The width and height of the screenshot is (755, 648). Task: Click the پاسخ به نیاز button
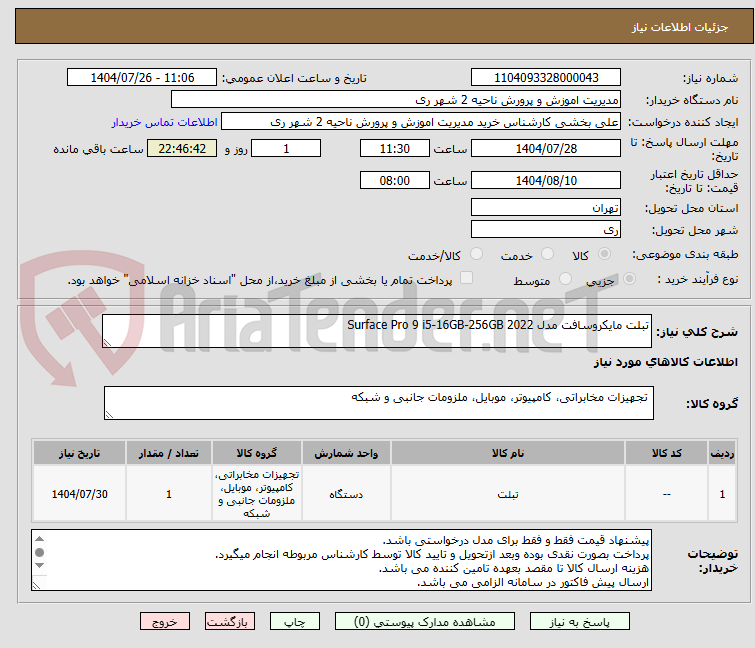580,622
